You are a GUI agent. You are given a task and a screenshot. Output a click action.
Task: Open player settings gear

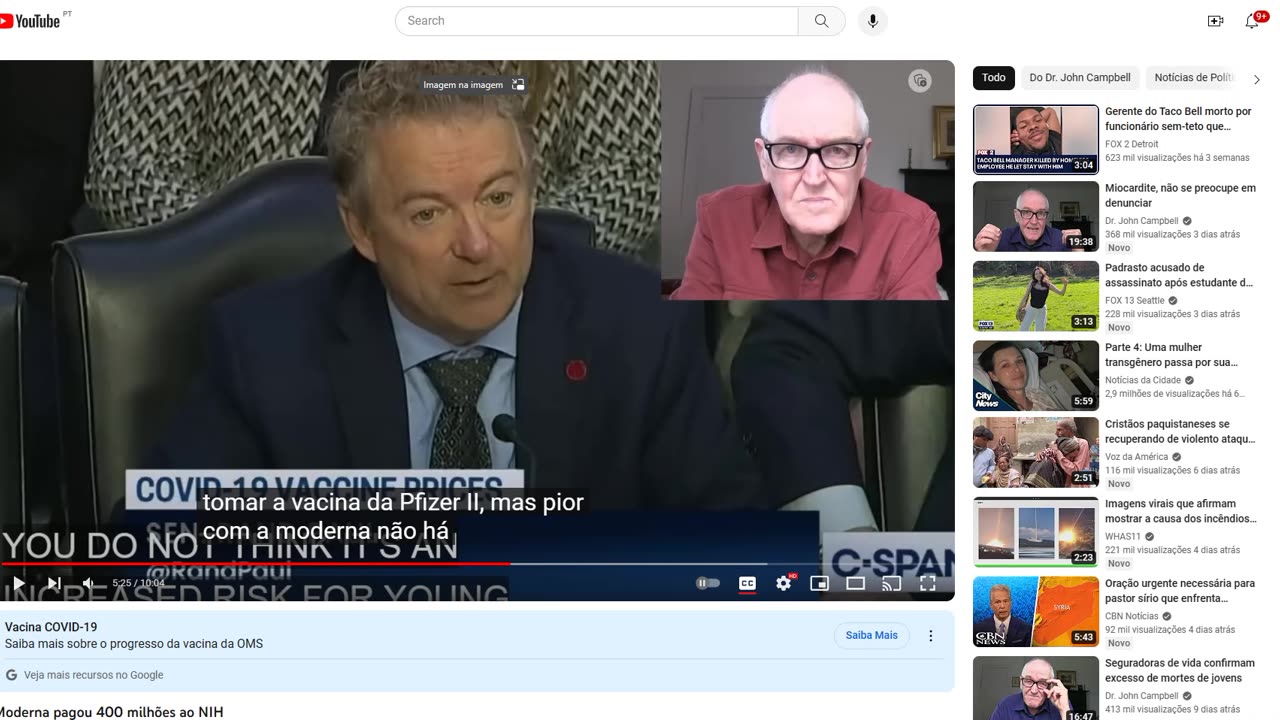(x=784, y=583)
